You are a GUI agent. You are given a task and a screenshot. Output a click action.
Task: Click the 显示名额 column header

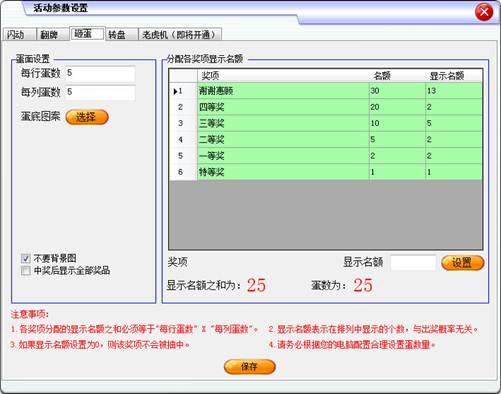454,76
